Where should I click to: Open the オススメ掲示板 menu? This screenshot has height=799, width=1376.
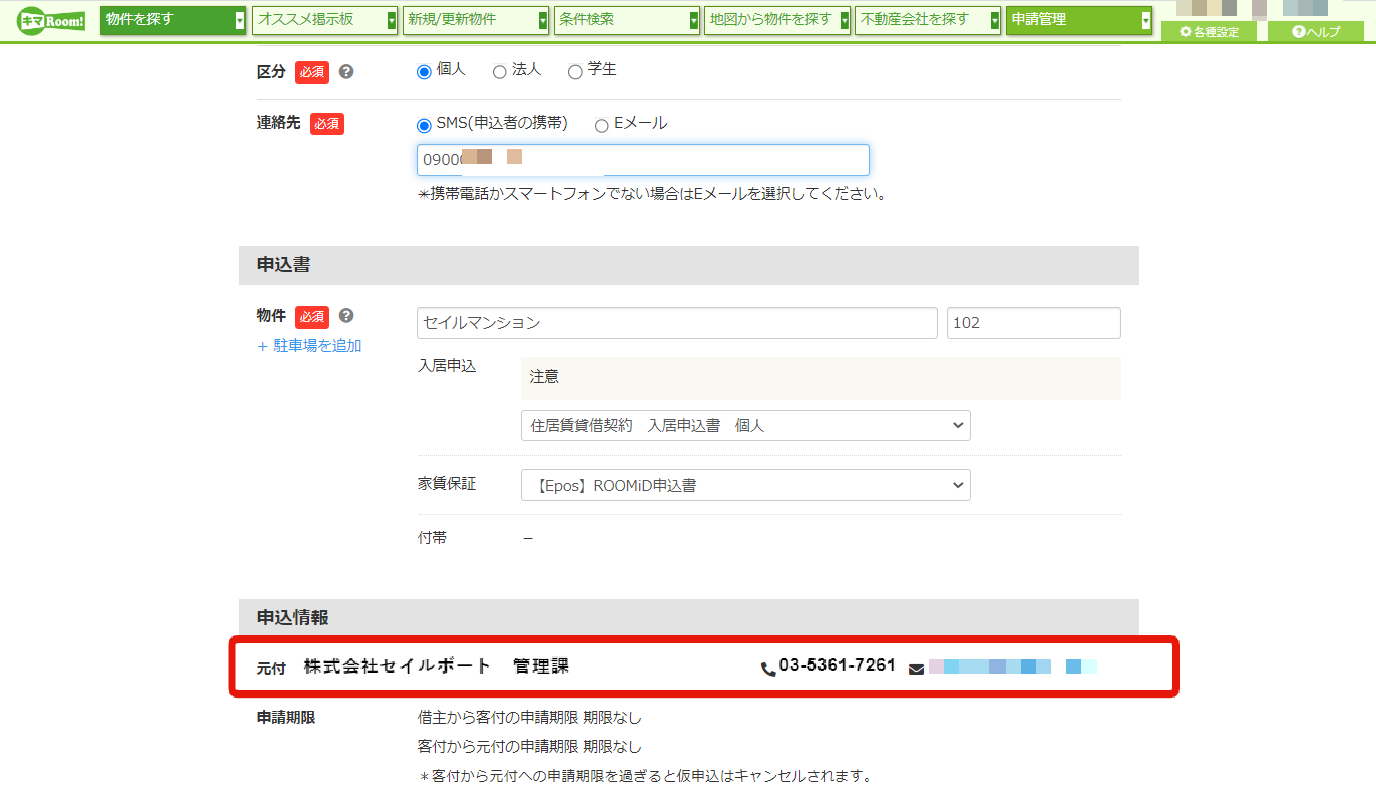tap(325, 20)
